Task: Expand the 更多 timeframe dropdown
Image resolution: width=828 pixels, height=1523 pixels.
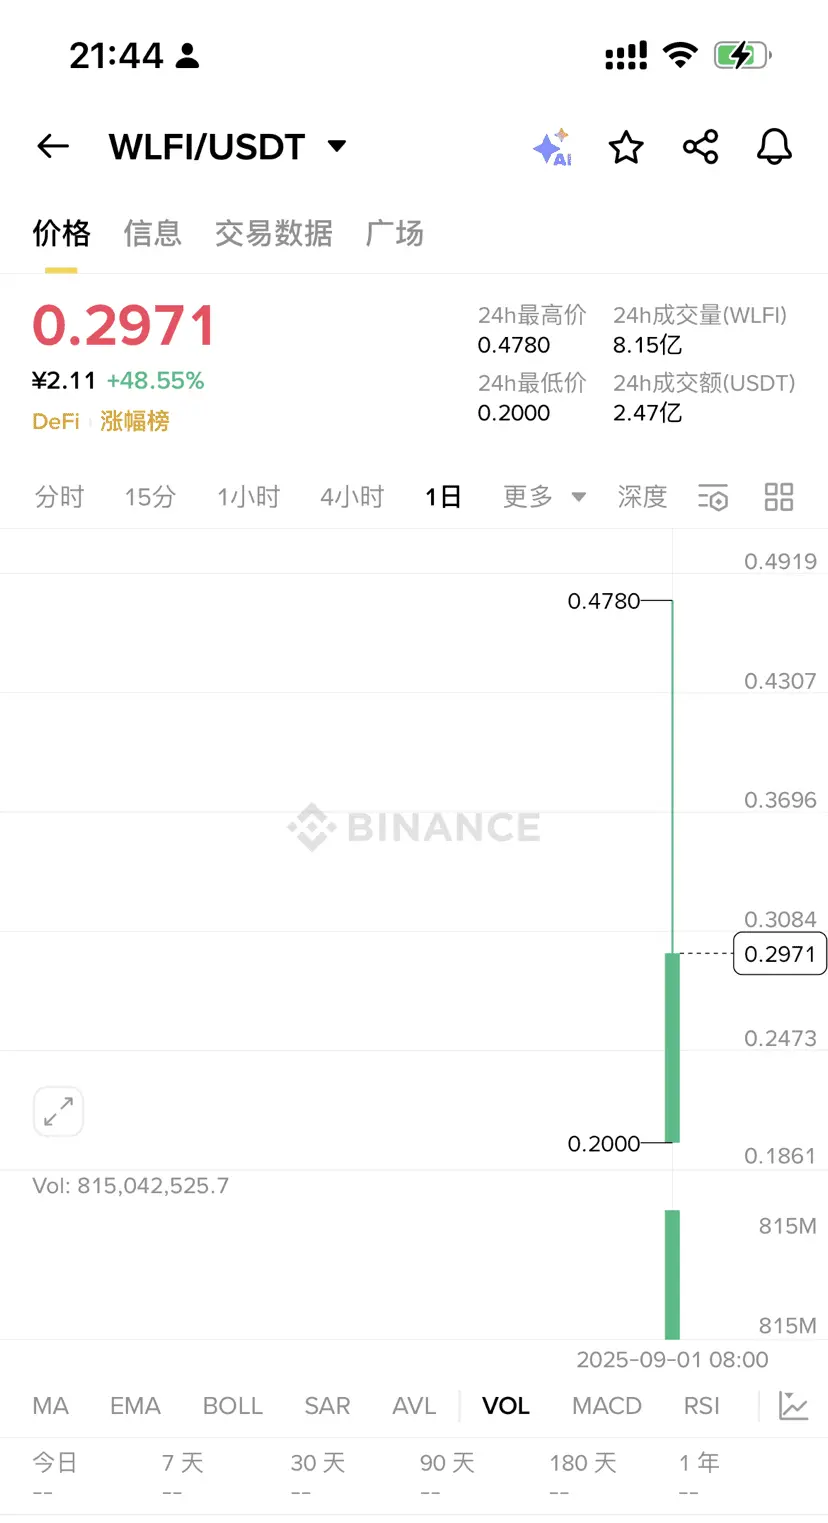Action: coord(544,497)
